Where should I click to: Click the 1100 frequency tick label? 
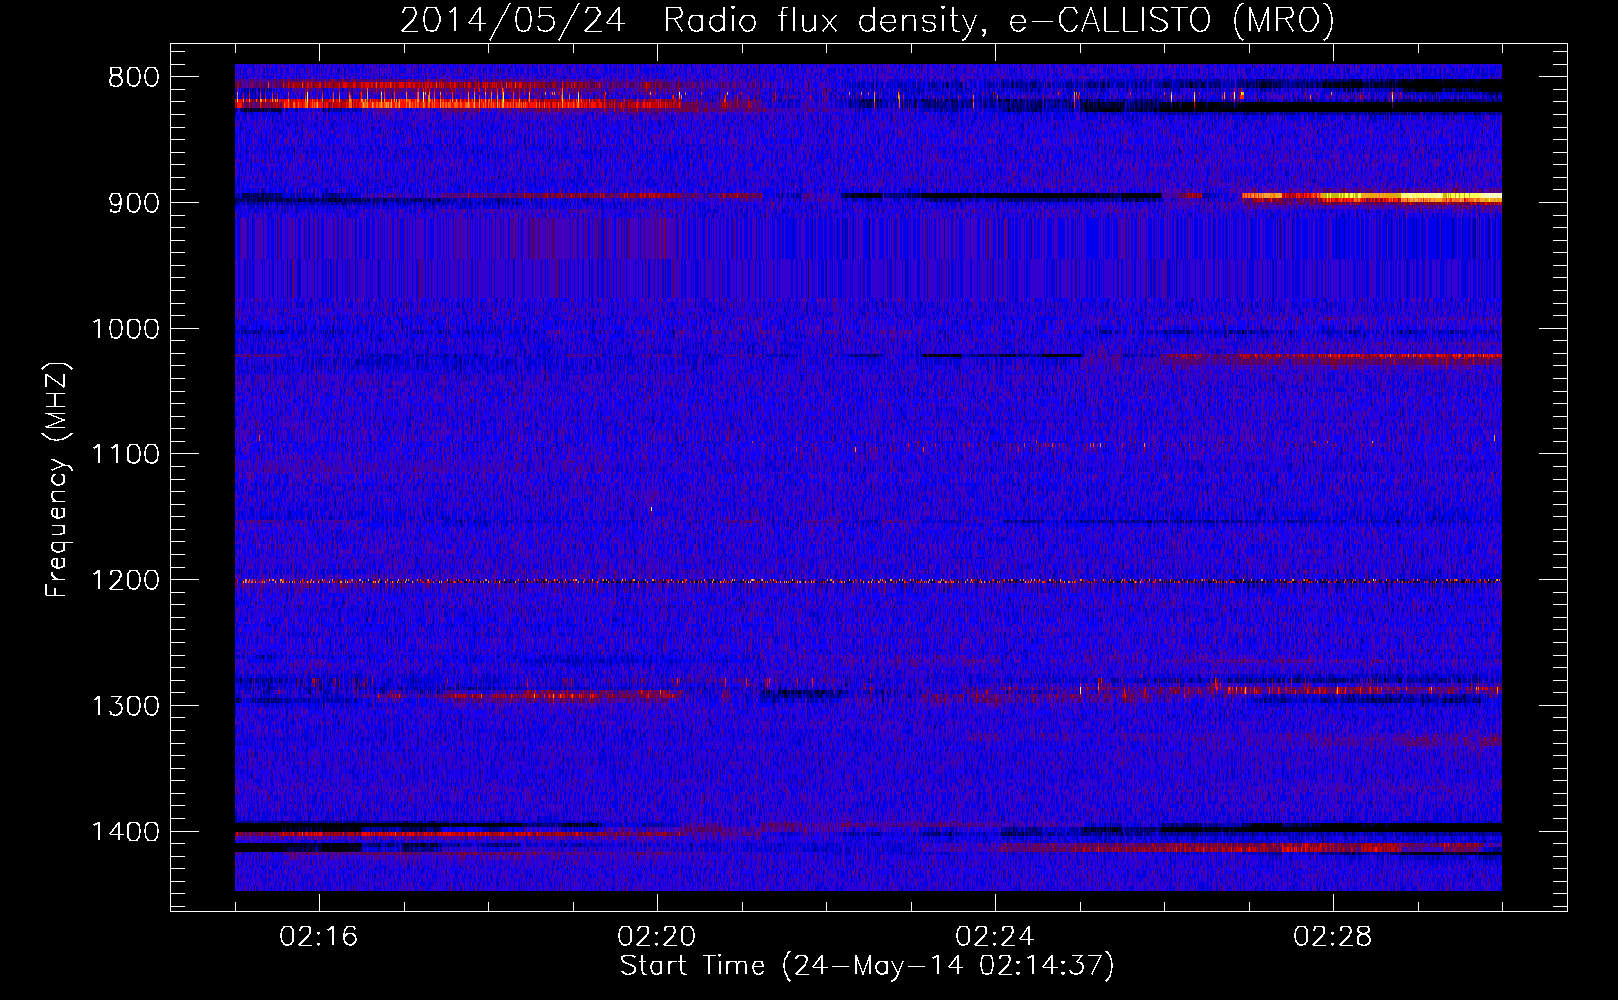pyautogui.click(x=125, y=455)
